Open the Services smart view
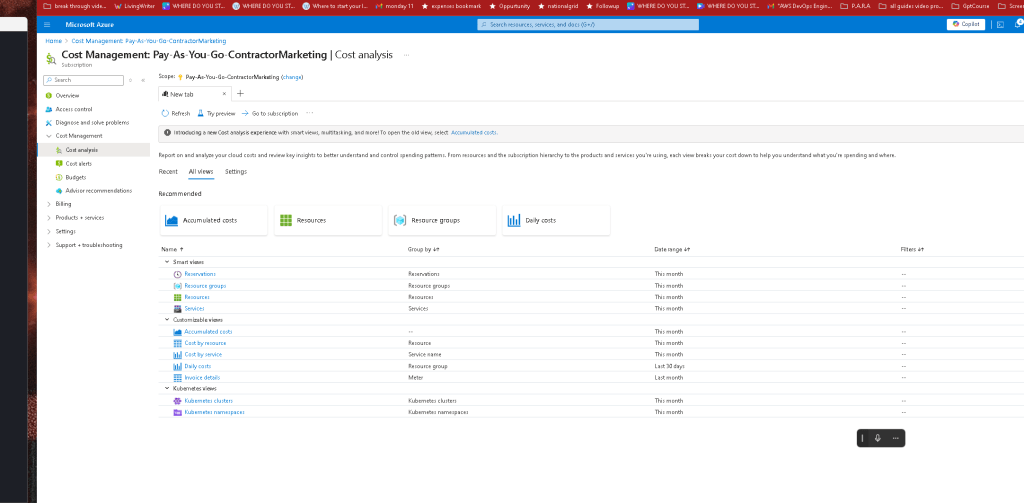This screenshot has width=1024, height=503. click(195, 308)
